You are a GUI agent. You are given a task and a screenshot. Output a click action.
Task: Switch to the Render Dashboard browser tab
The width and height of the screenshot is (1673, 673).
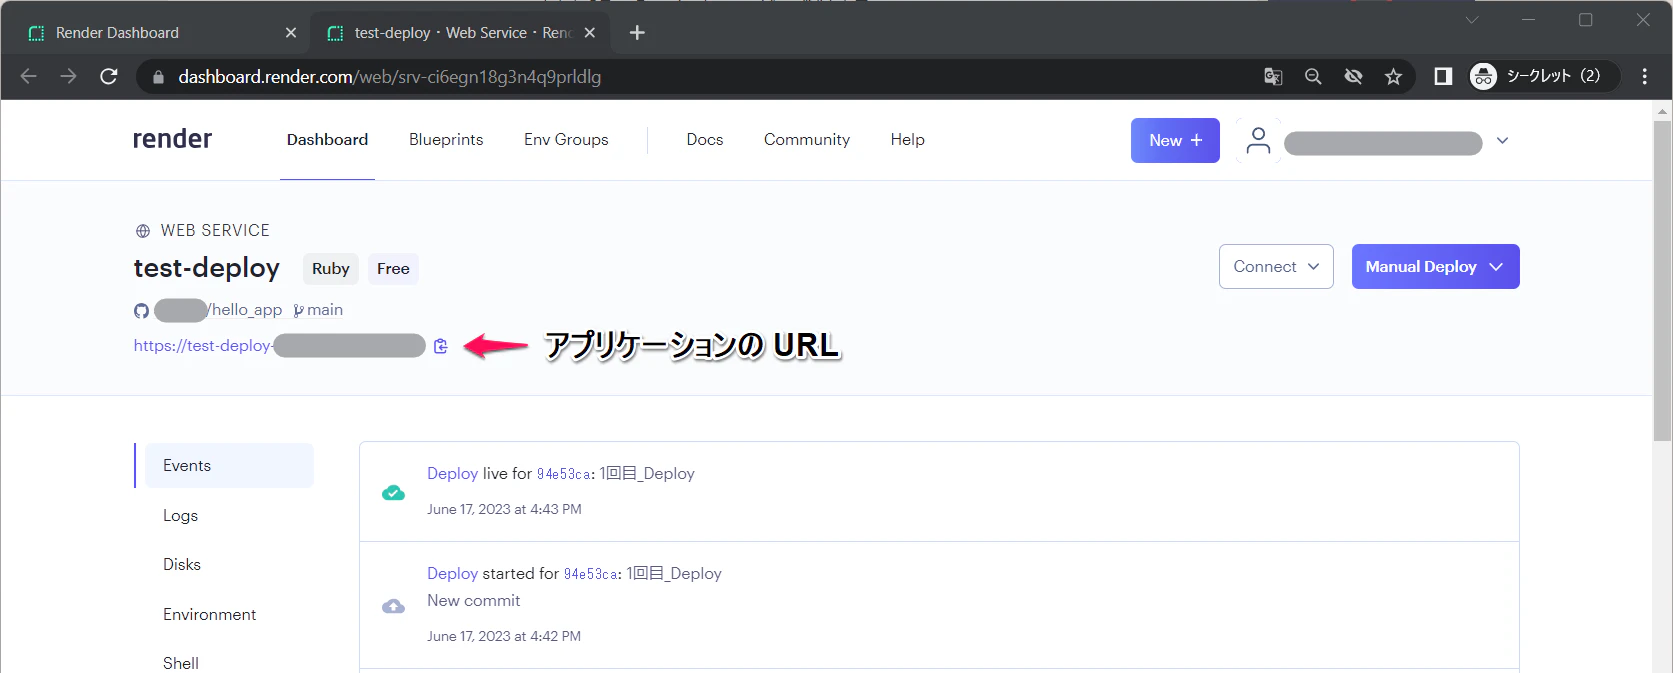click(x=160, y=33)
